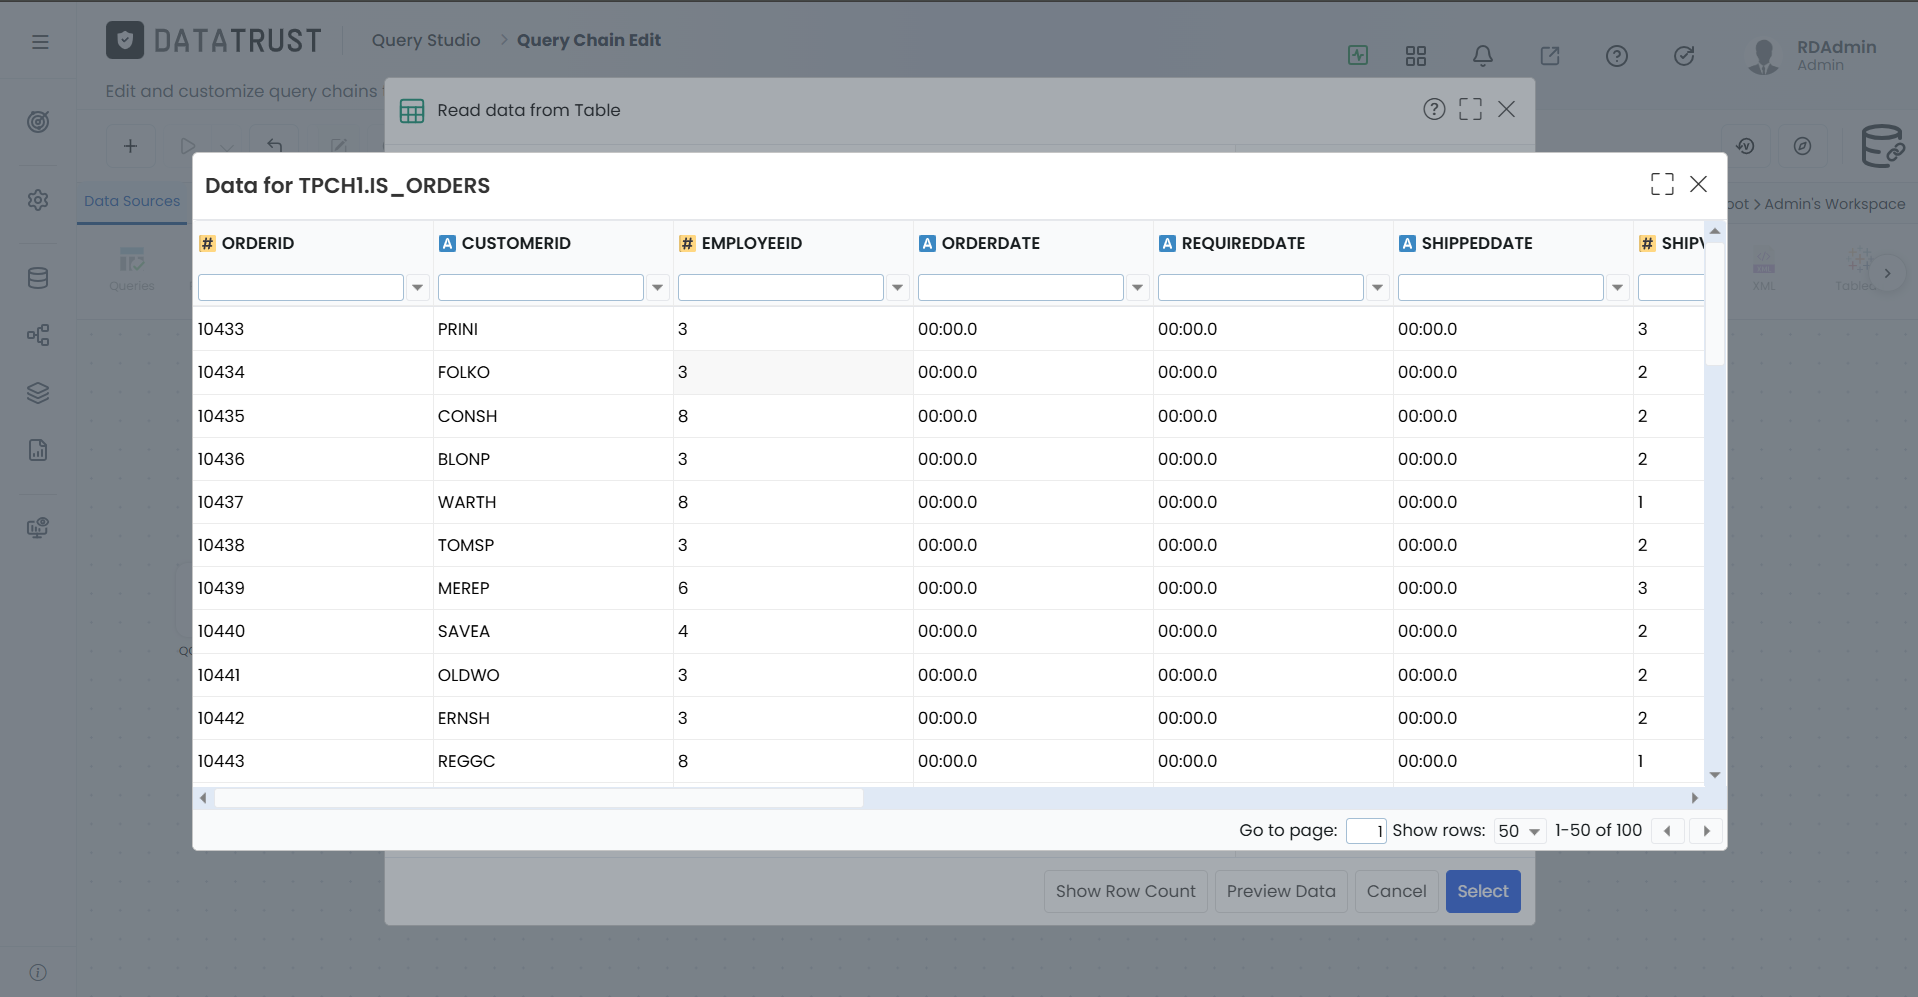1918x997 pixels.
Task: Open Query Studio breadcrumb link
Action: pos(426,40)
